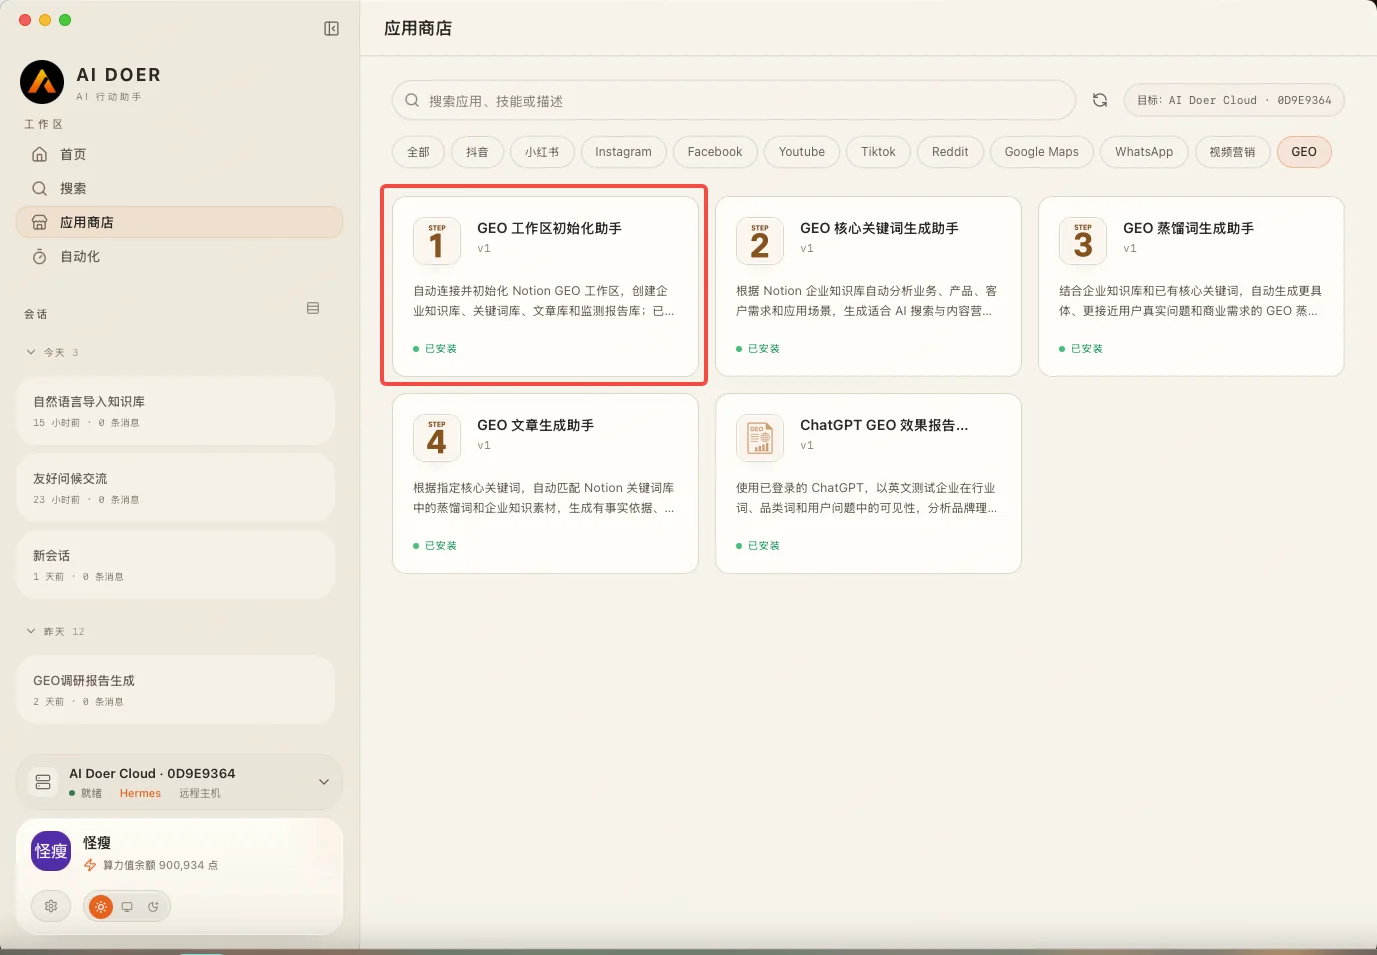Select the Instagram filter tab
The width and height of the screenshot is (1377, 955).
coord(623,152)
